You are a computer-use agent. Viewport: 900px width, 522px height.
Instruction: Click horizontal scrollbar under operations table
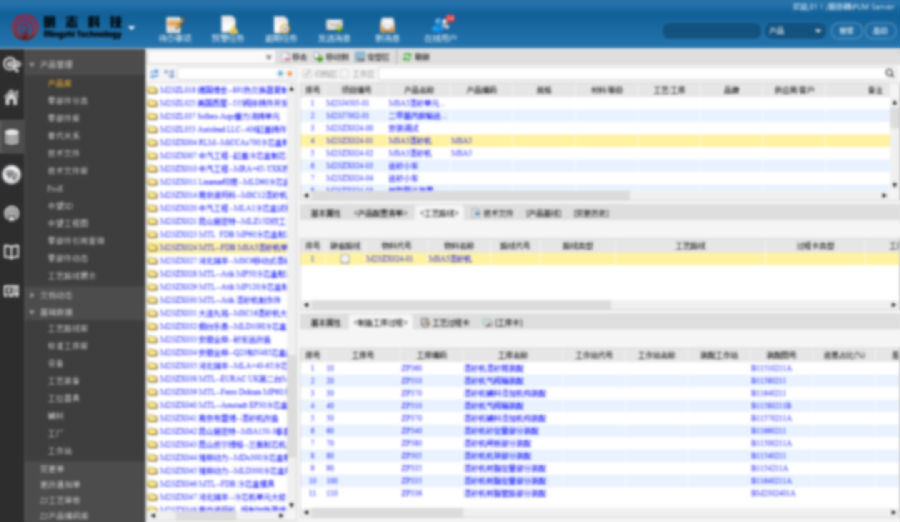[386, 512]
